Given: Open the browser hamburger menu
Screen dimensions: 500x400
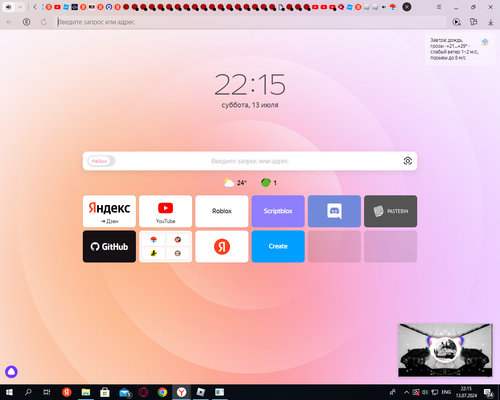Looking at the screenshot, I should (x=439, y=7).
